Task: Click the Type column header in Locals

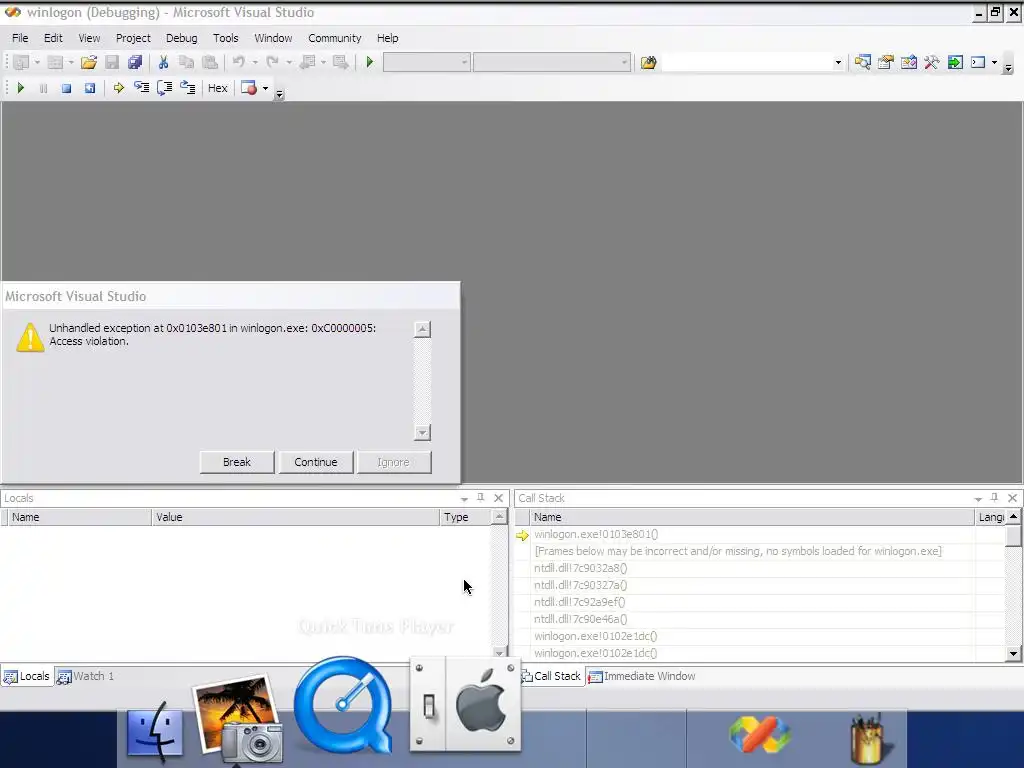Action: click(x=466, y=517)
